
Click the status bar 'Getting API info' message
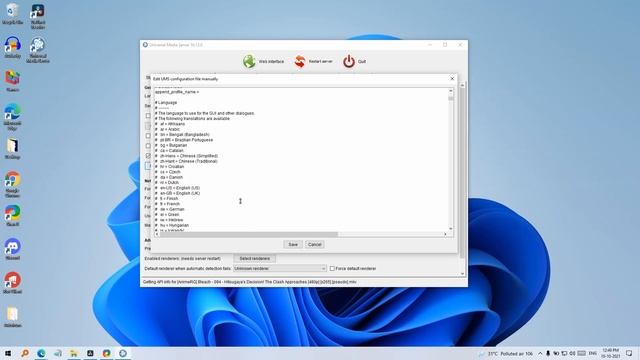pos(249,282)
